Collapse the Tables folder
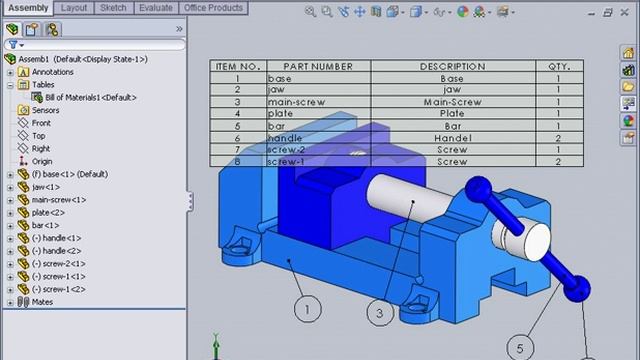The image size is (640, 360). pos(10,85)
